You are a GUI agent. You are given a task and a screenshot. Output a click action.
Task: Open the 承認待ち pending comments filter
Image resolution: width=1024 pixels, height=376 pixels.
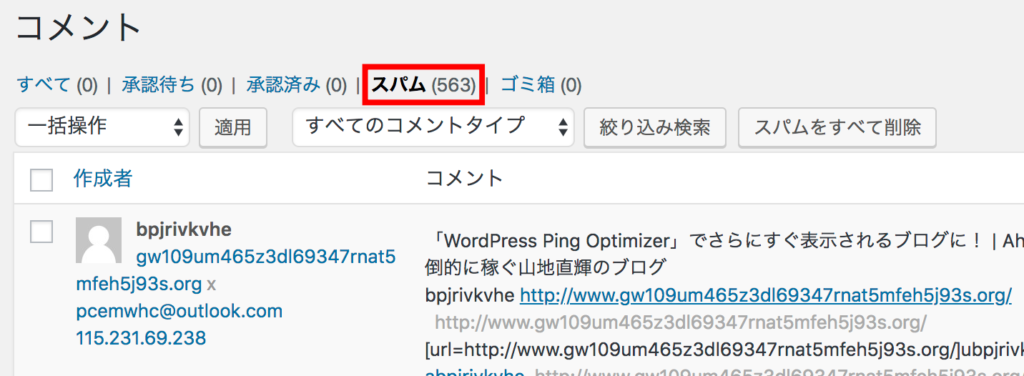point(158,84)
